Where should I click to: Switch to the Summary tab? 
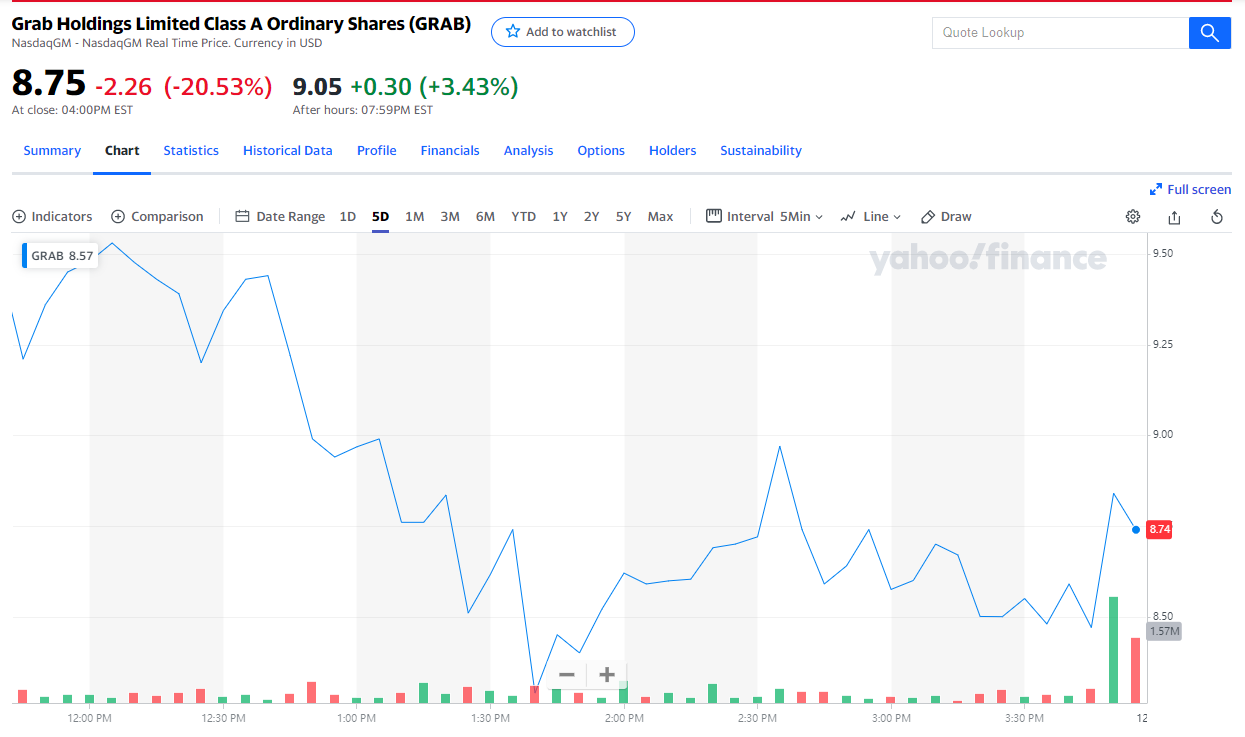(x=52, y=151)
